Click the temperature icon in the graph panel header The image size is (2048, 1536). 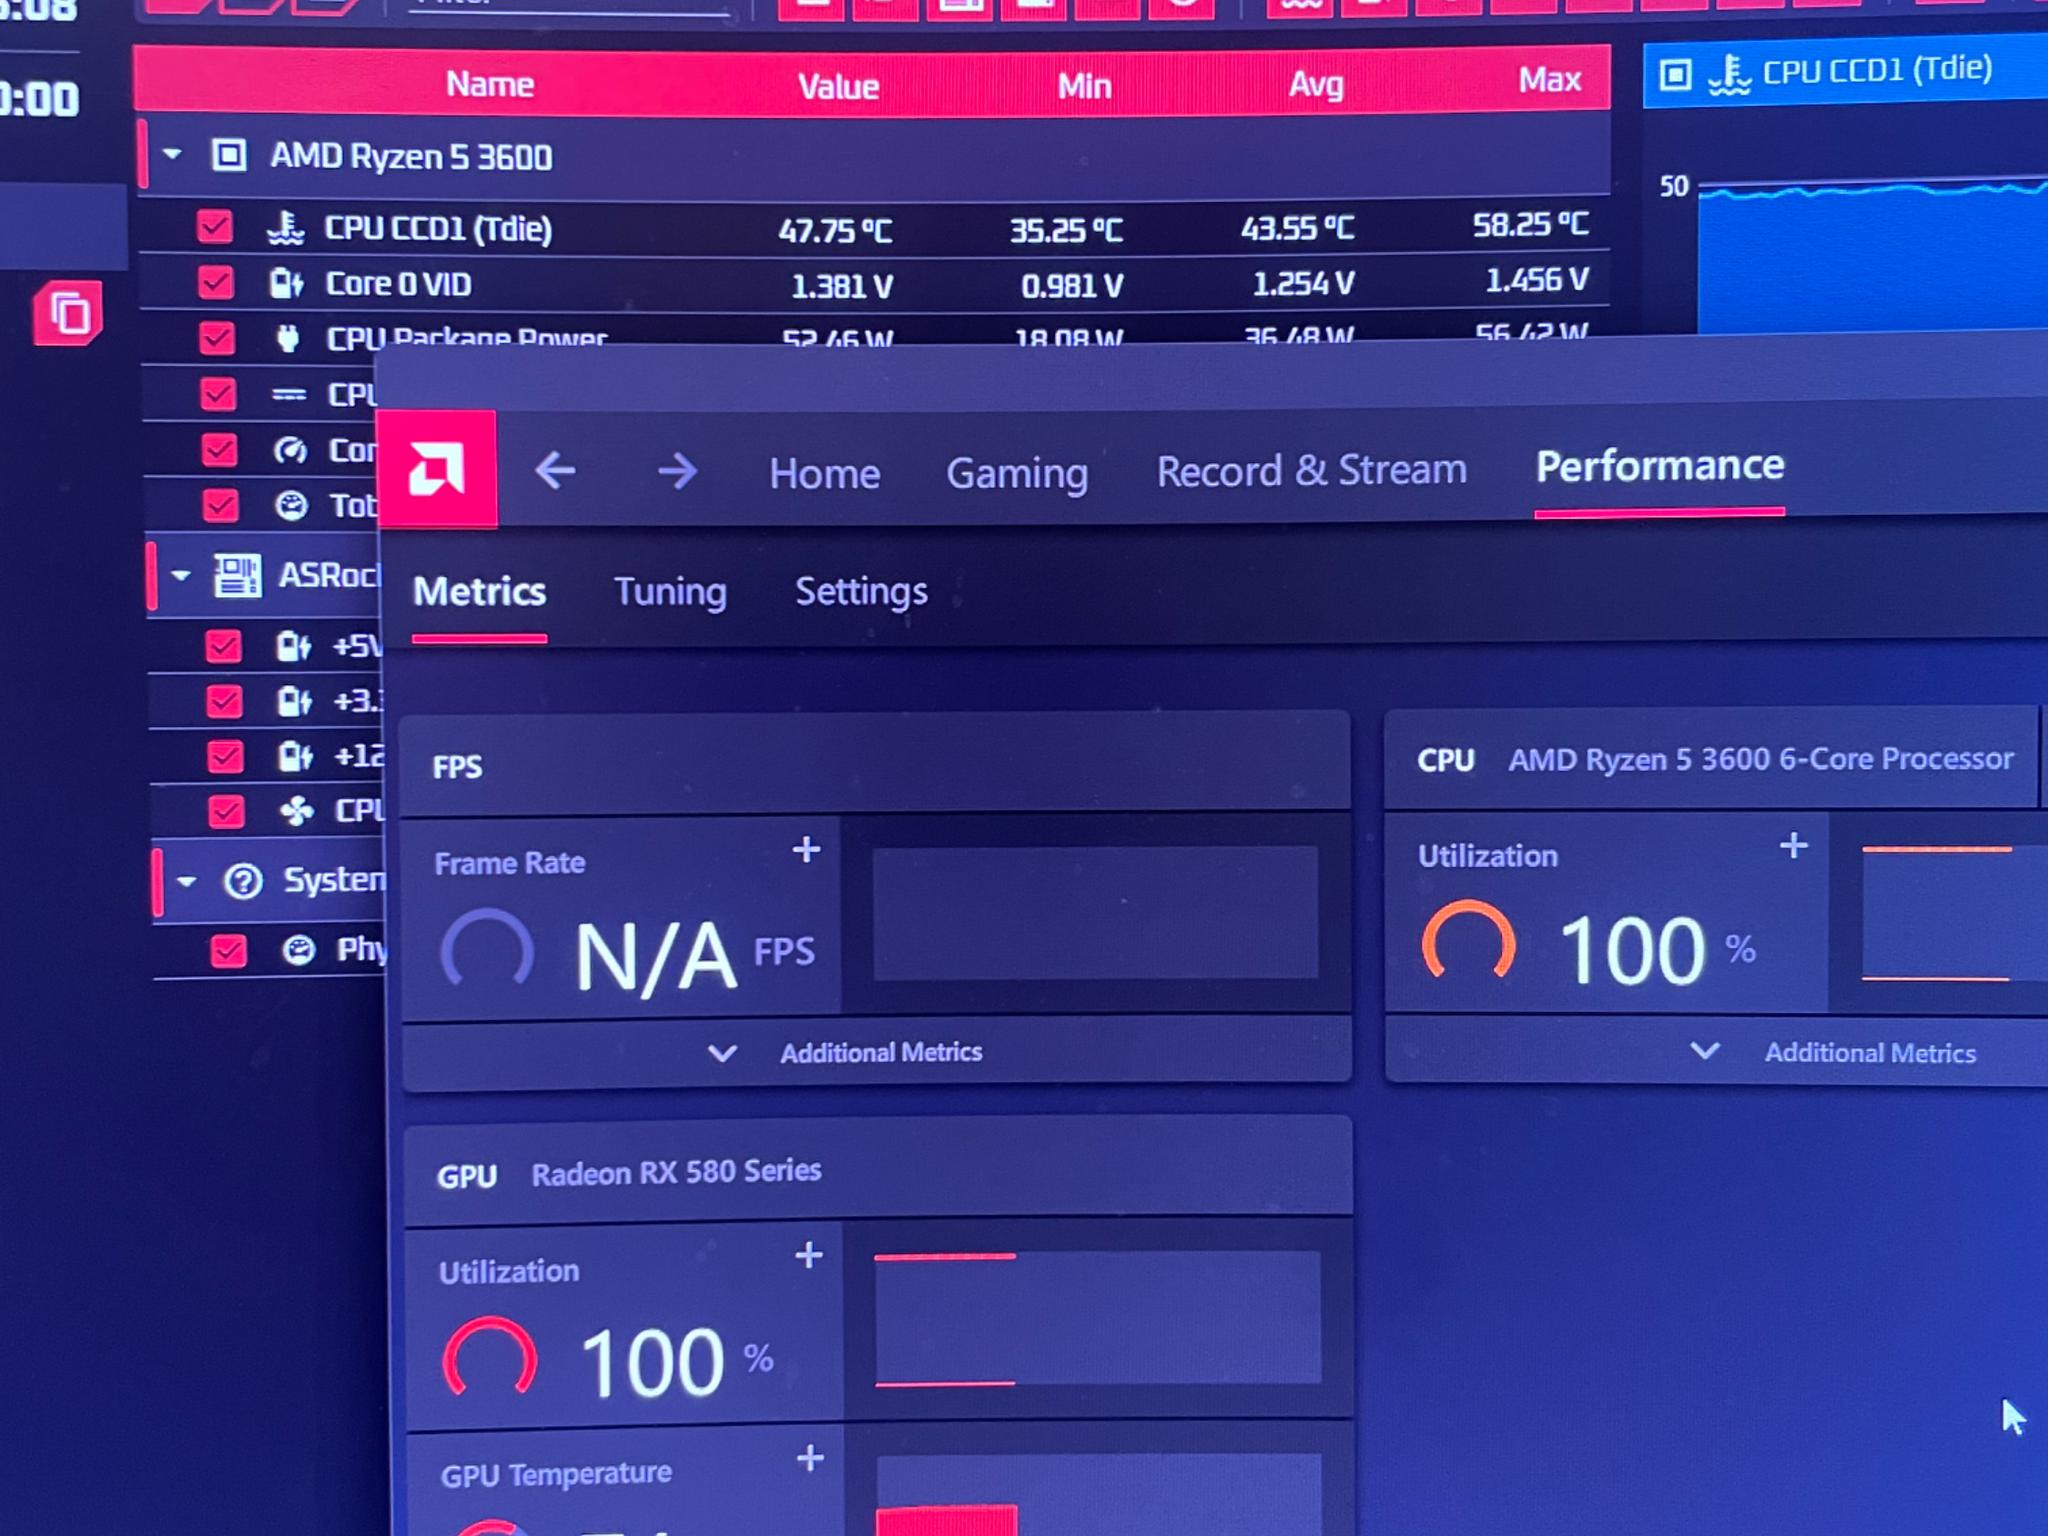coord(1729,74)
